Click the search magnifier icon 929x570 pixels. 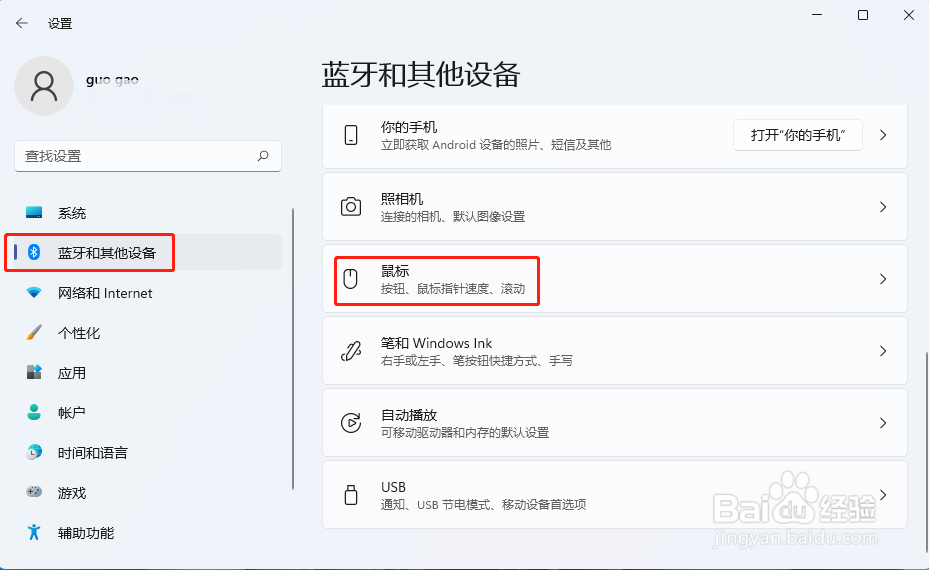[x=263, y=156]
